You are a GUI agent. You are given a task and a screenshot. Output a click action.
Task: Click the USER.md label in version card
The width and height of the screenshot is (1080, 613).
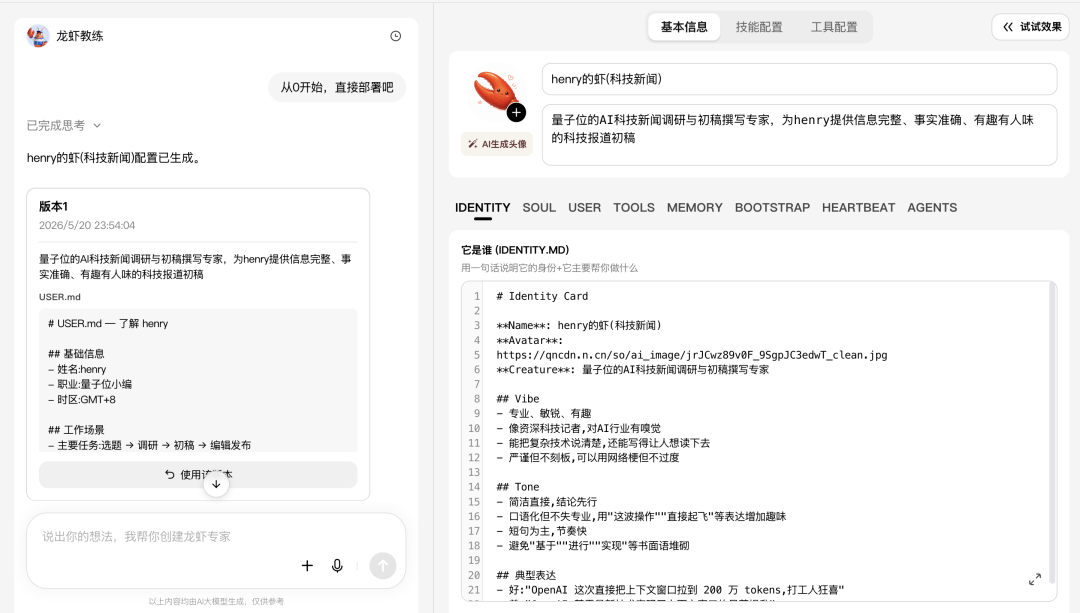tap(59, 297)
